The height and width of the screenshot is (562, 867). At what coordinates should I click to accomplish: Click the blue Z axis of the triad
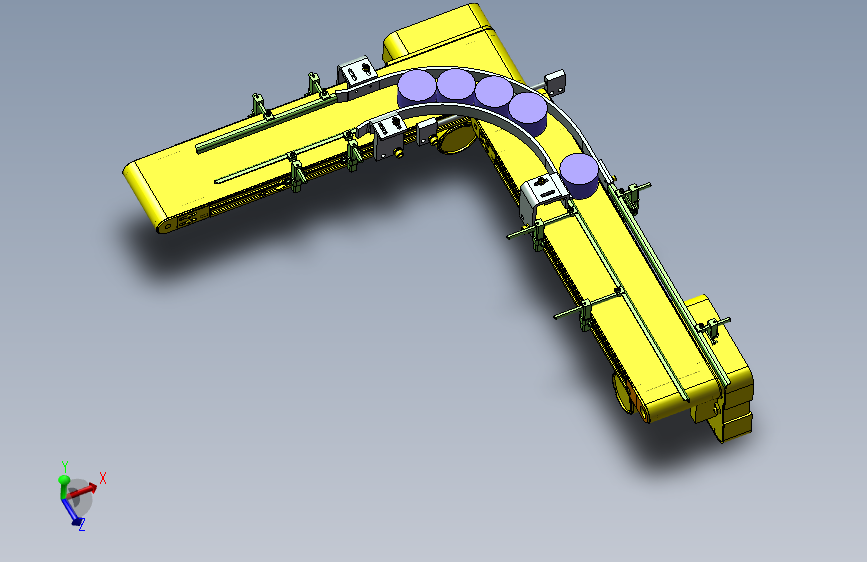[x=72, y=512]
